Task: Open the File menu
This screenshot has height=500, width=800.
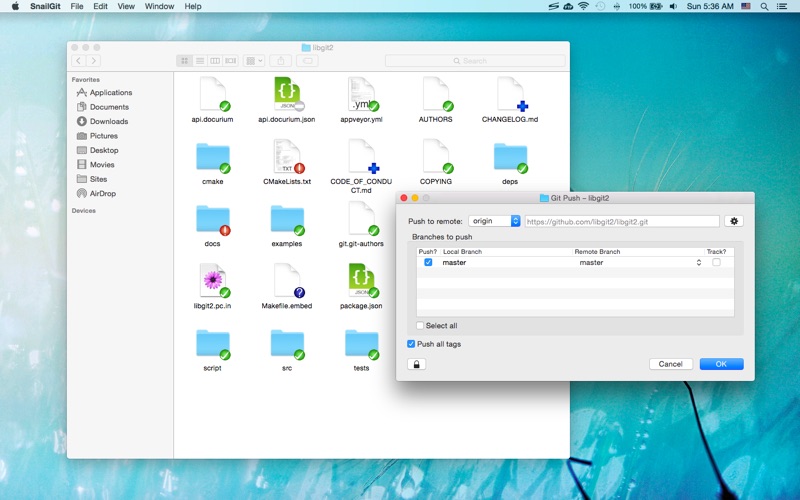Action: (x=77, y=6)
